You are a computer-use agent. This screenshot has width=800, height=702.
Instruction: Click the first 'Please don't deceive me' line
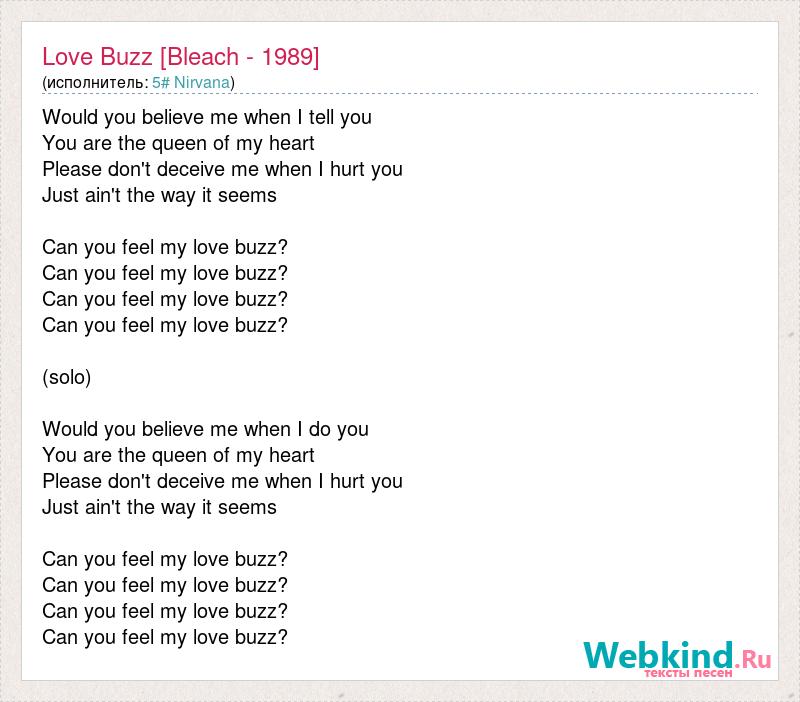coord(222,169)
